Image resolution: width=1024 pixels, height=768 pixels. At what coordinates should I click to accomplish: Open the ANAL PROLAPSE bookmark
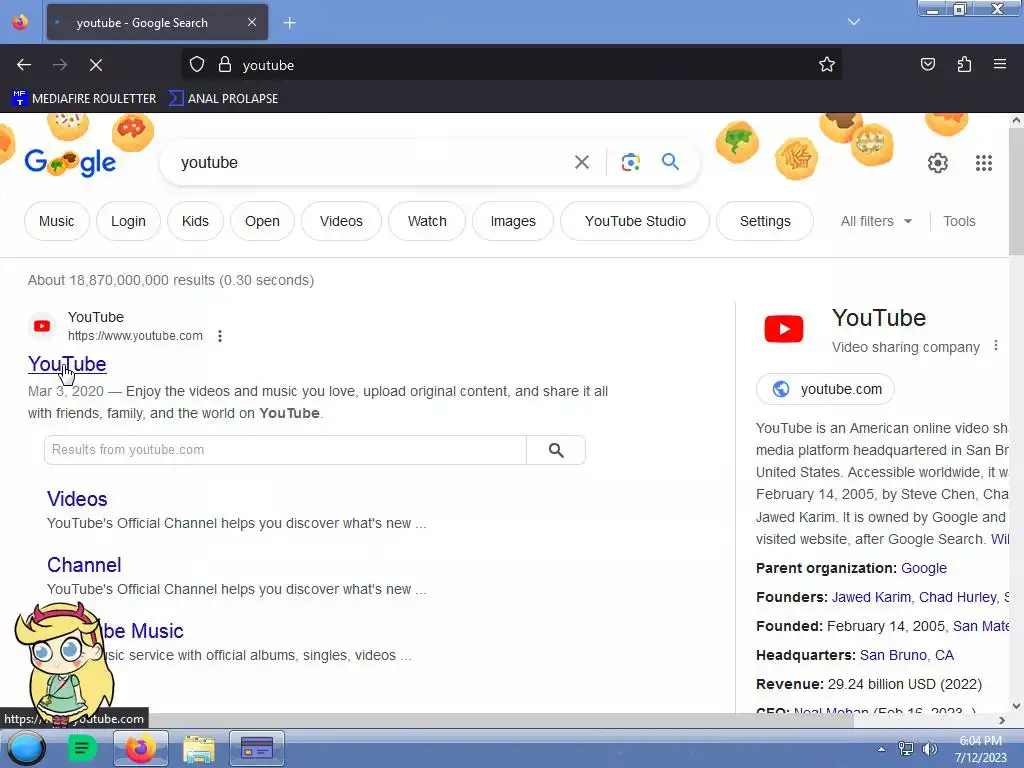pos(224,99)
